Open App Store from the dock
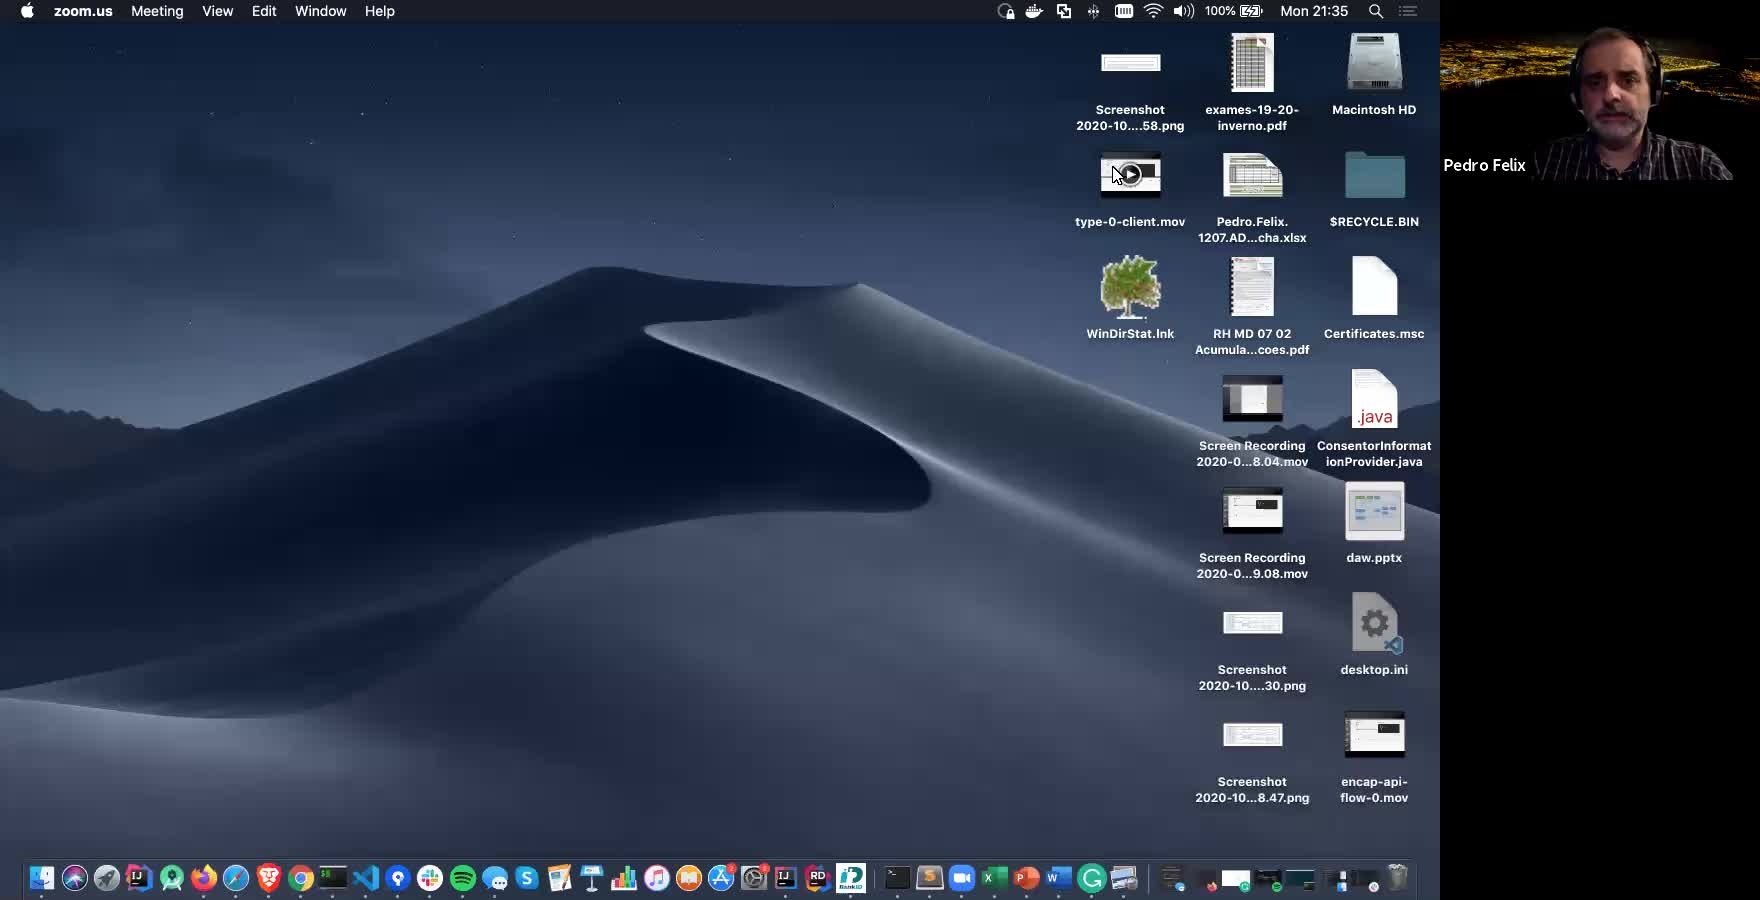 click(x=721, y=878)
